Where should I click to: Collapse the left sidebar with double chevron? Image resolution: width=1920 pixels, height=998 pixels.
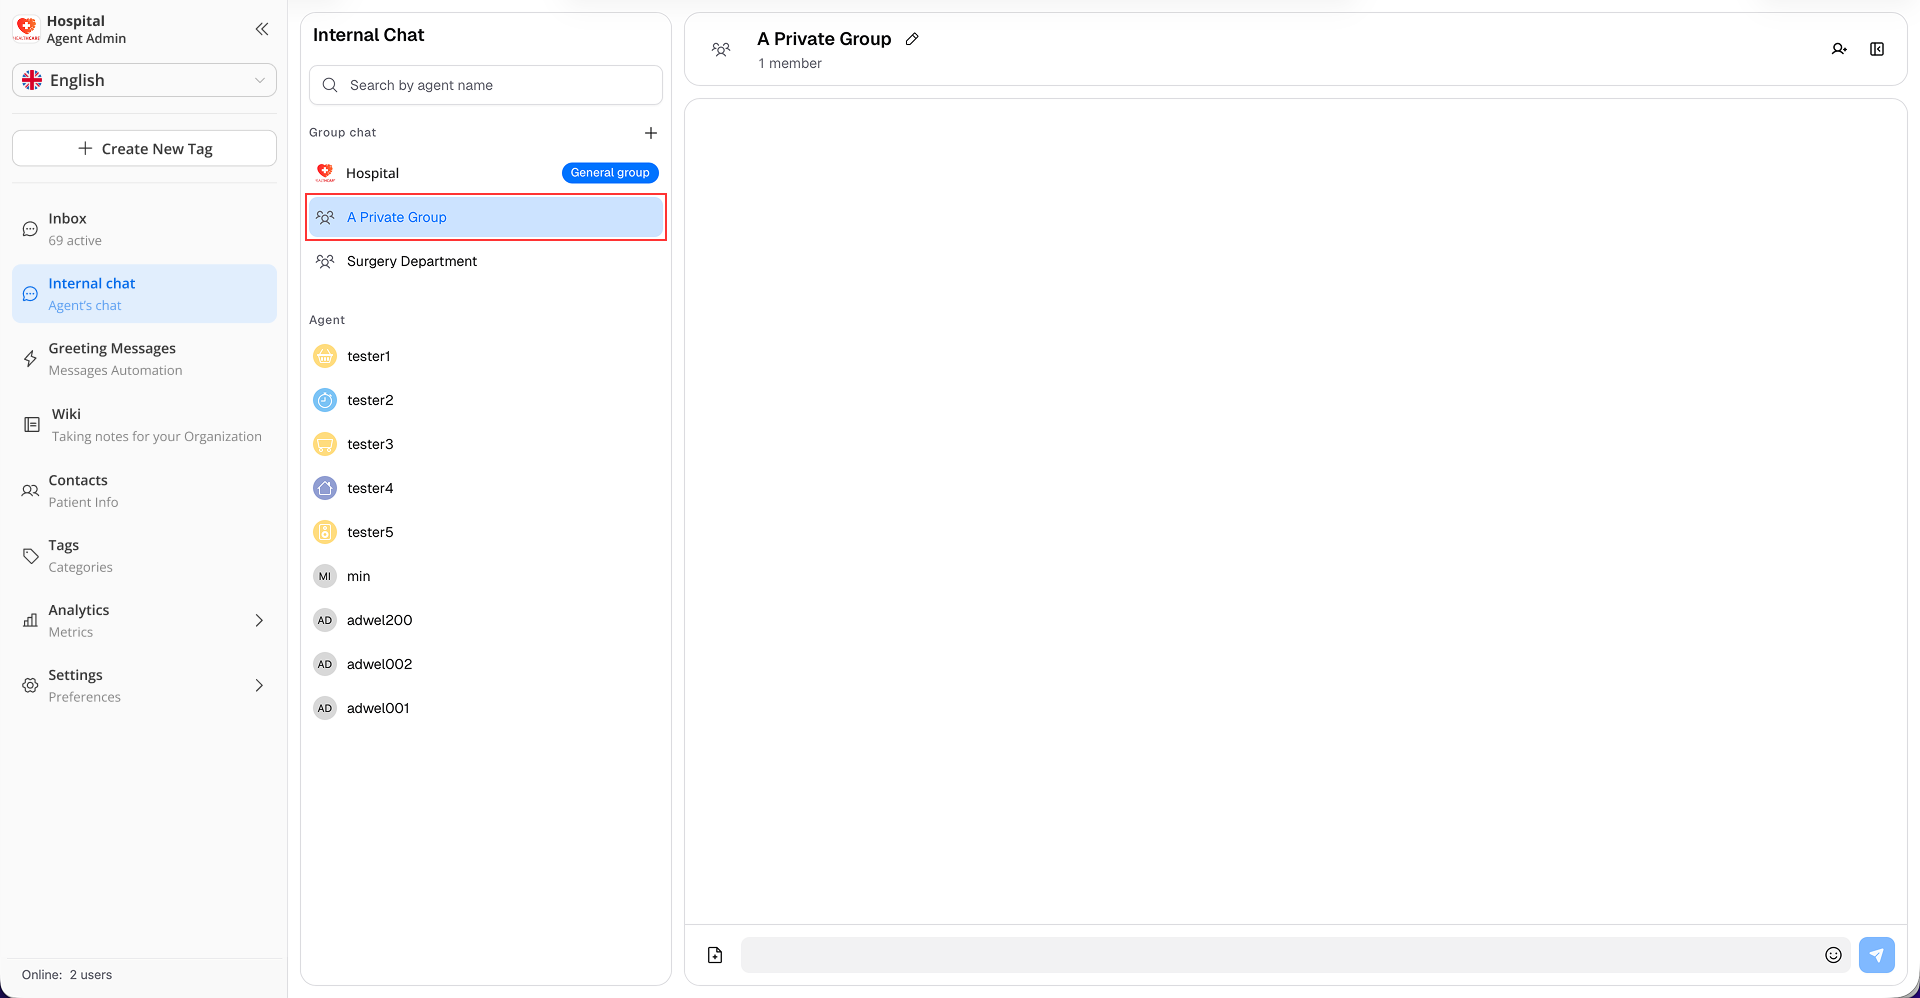click(262, 29)
